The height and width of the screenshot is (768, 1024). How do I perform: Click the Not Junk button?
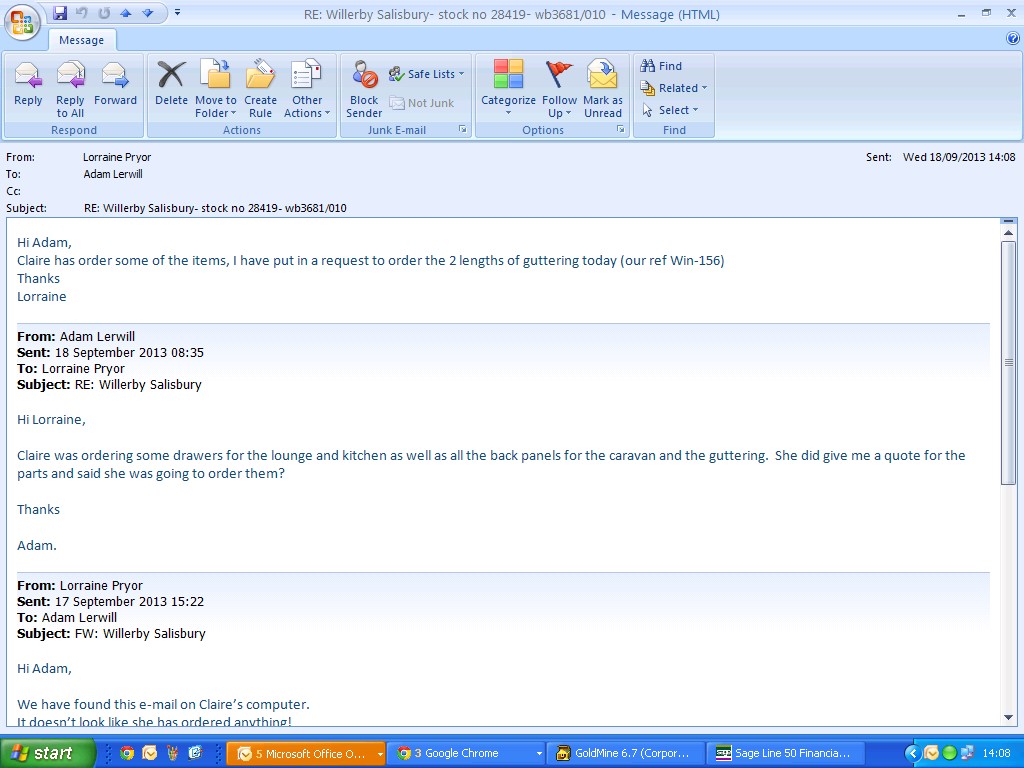click(x=421, y=103)
